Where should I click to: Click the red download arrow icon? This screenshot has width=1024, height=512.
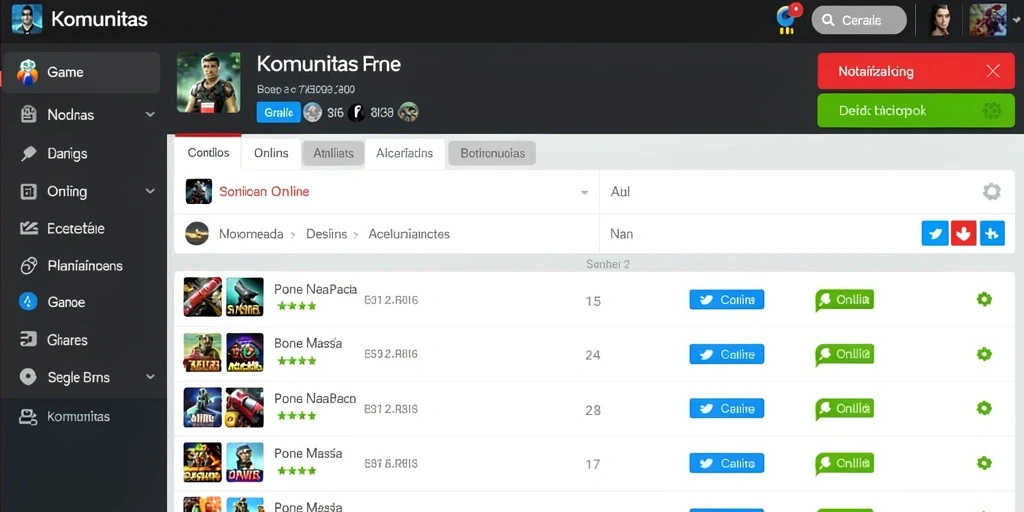[963, 233]
